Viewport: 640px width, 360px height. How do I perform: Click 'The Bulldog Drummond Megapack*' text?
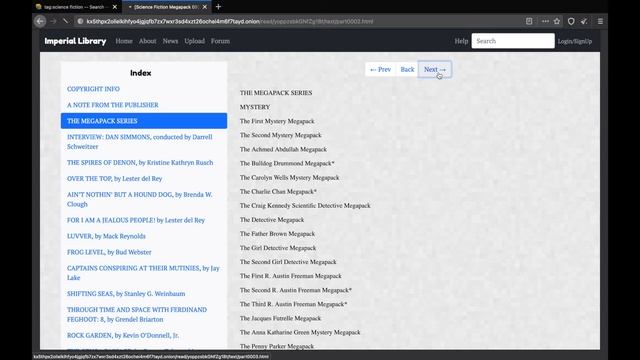tap(287, 163)
